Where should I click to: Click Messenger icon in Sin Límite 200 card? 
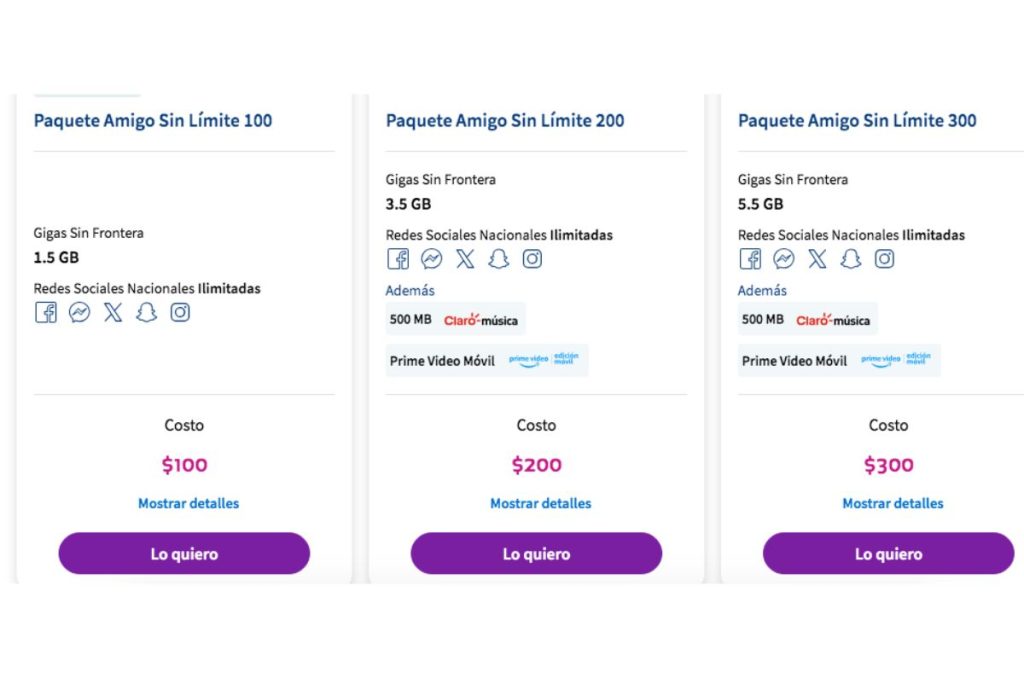click(432, 259)
